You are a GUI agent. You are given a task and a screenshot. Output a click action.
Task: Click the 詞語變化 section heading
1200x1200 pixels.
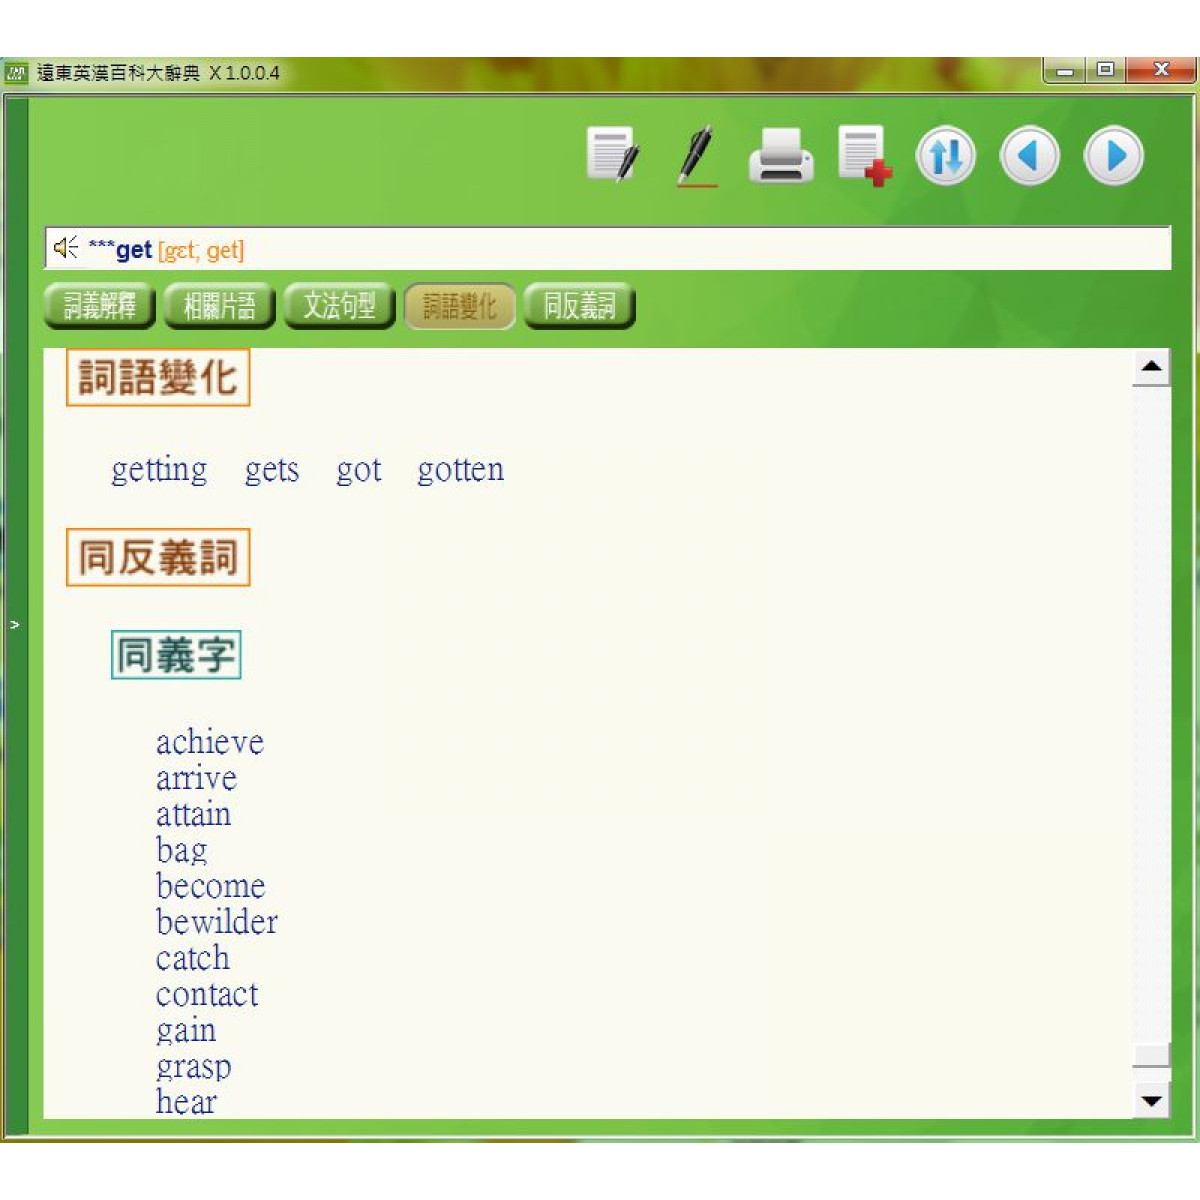pos(158,378)
